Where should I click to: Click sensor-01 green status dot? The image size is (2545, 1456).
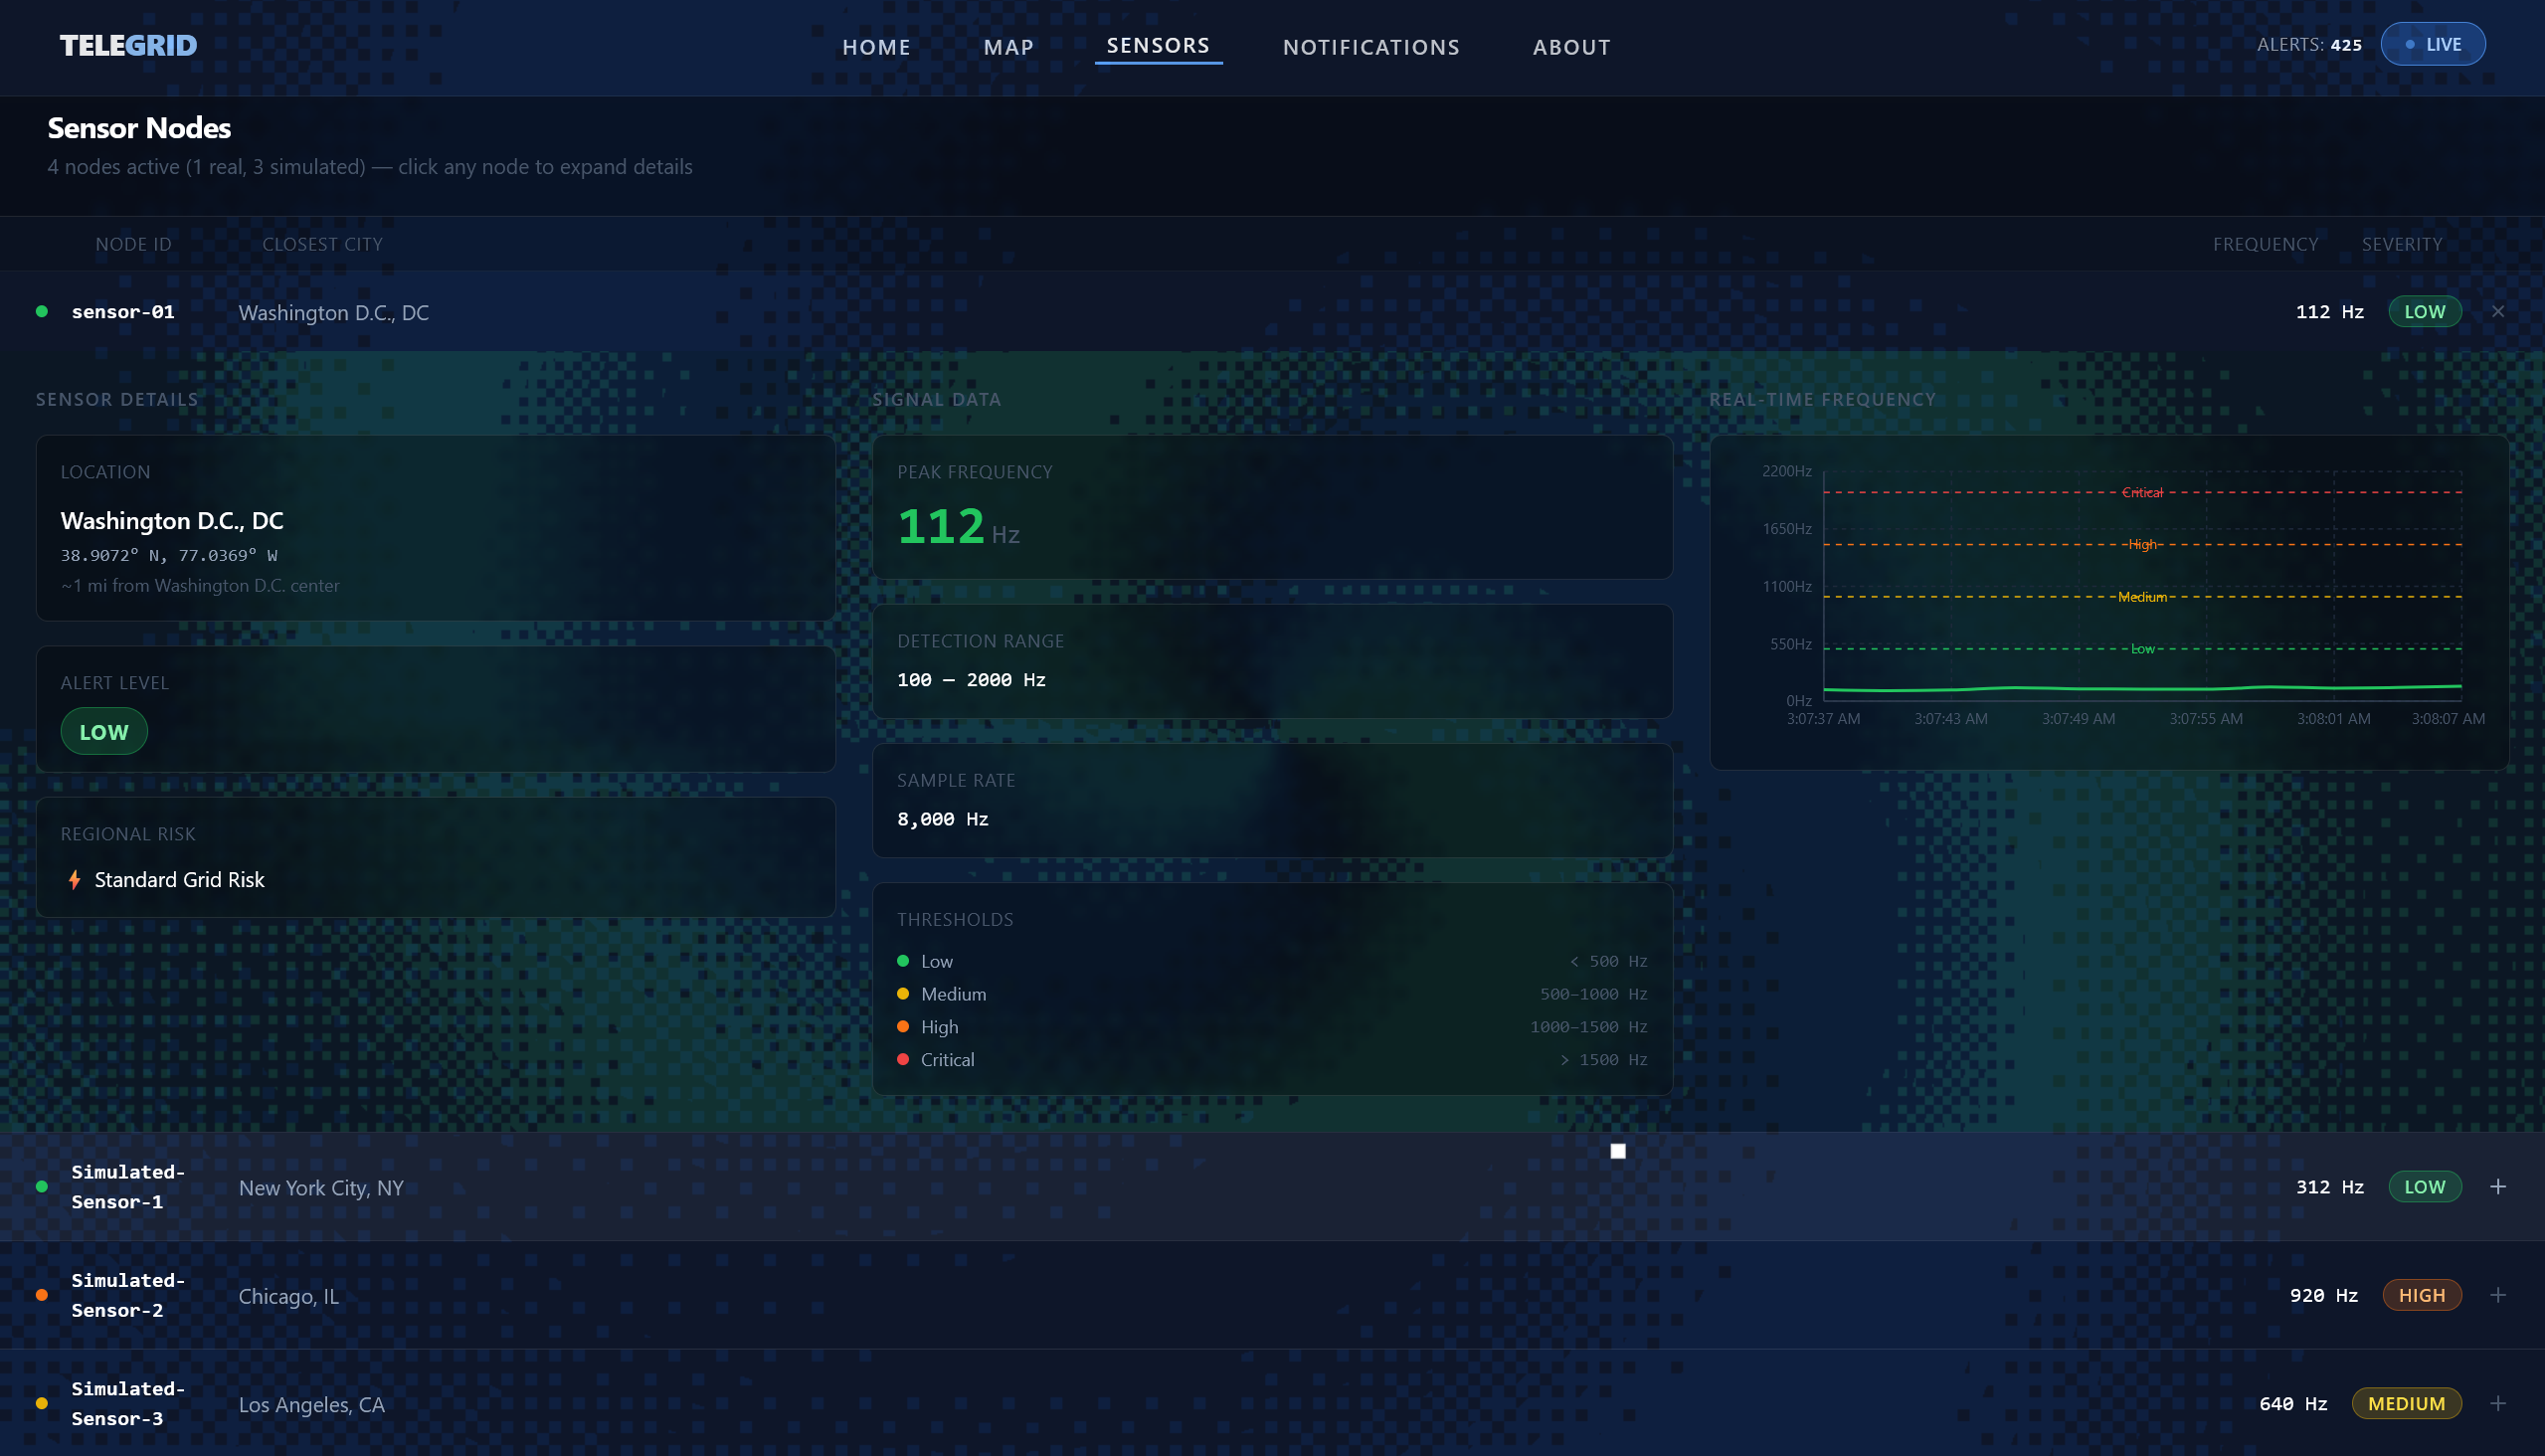[x=42, y=312]
